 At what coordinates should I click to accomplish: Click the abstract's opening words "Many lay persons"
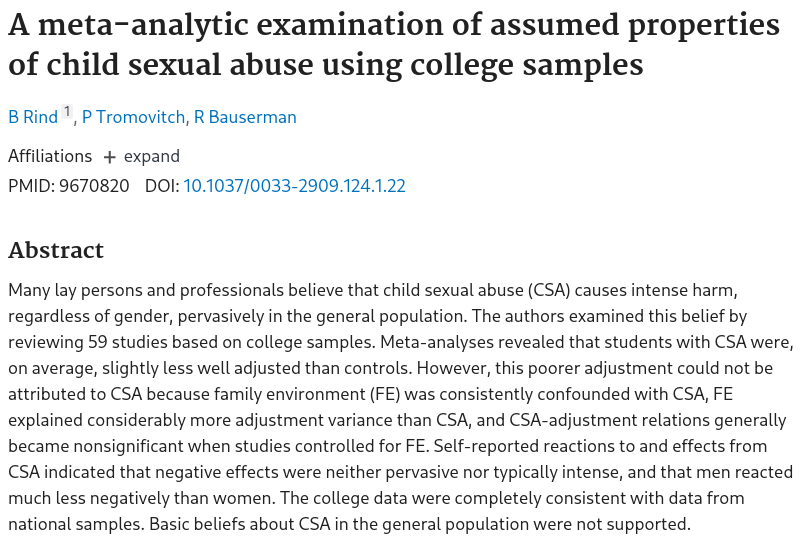click(70, 290)
